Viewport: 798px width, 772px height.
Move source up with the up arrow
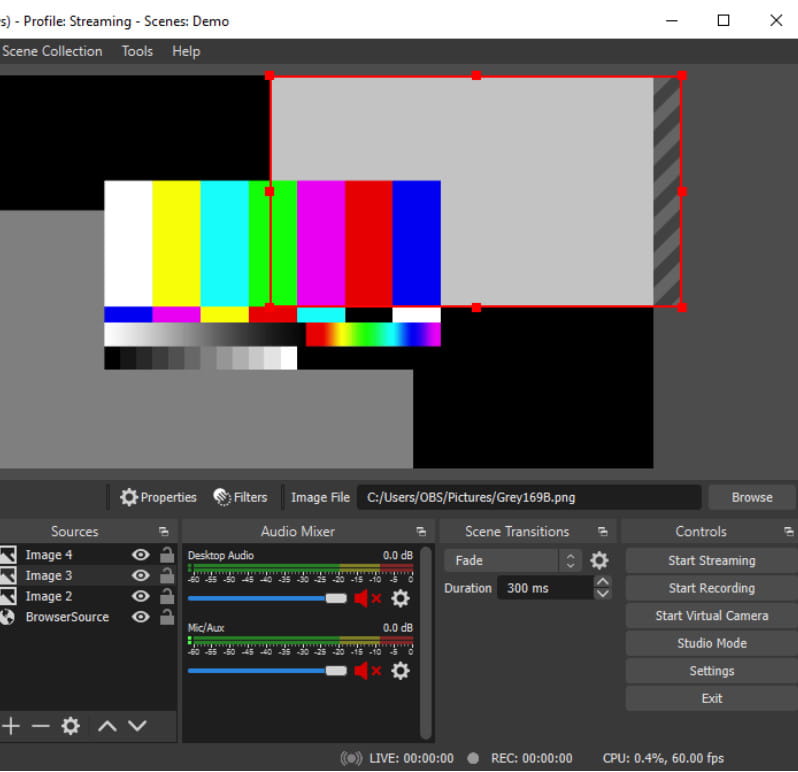point(107,726)
